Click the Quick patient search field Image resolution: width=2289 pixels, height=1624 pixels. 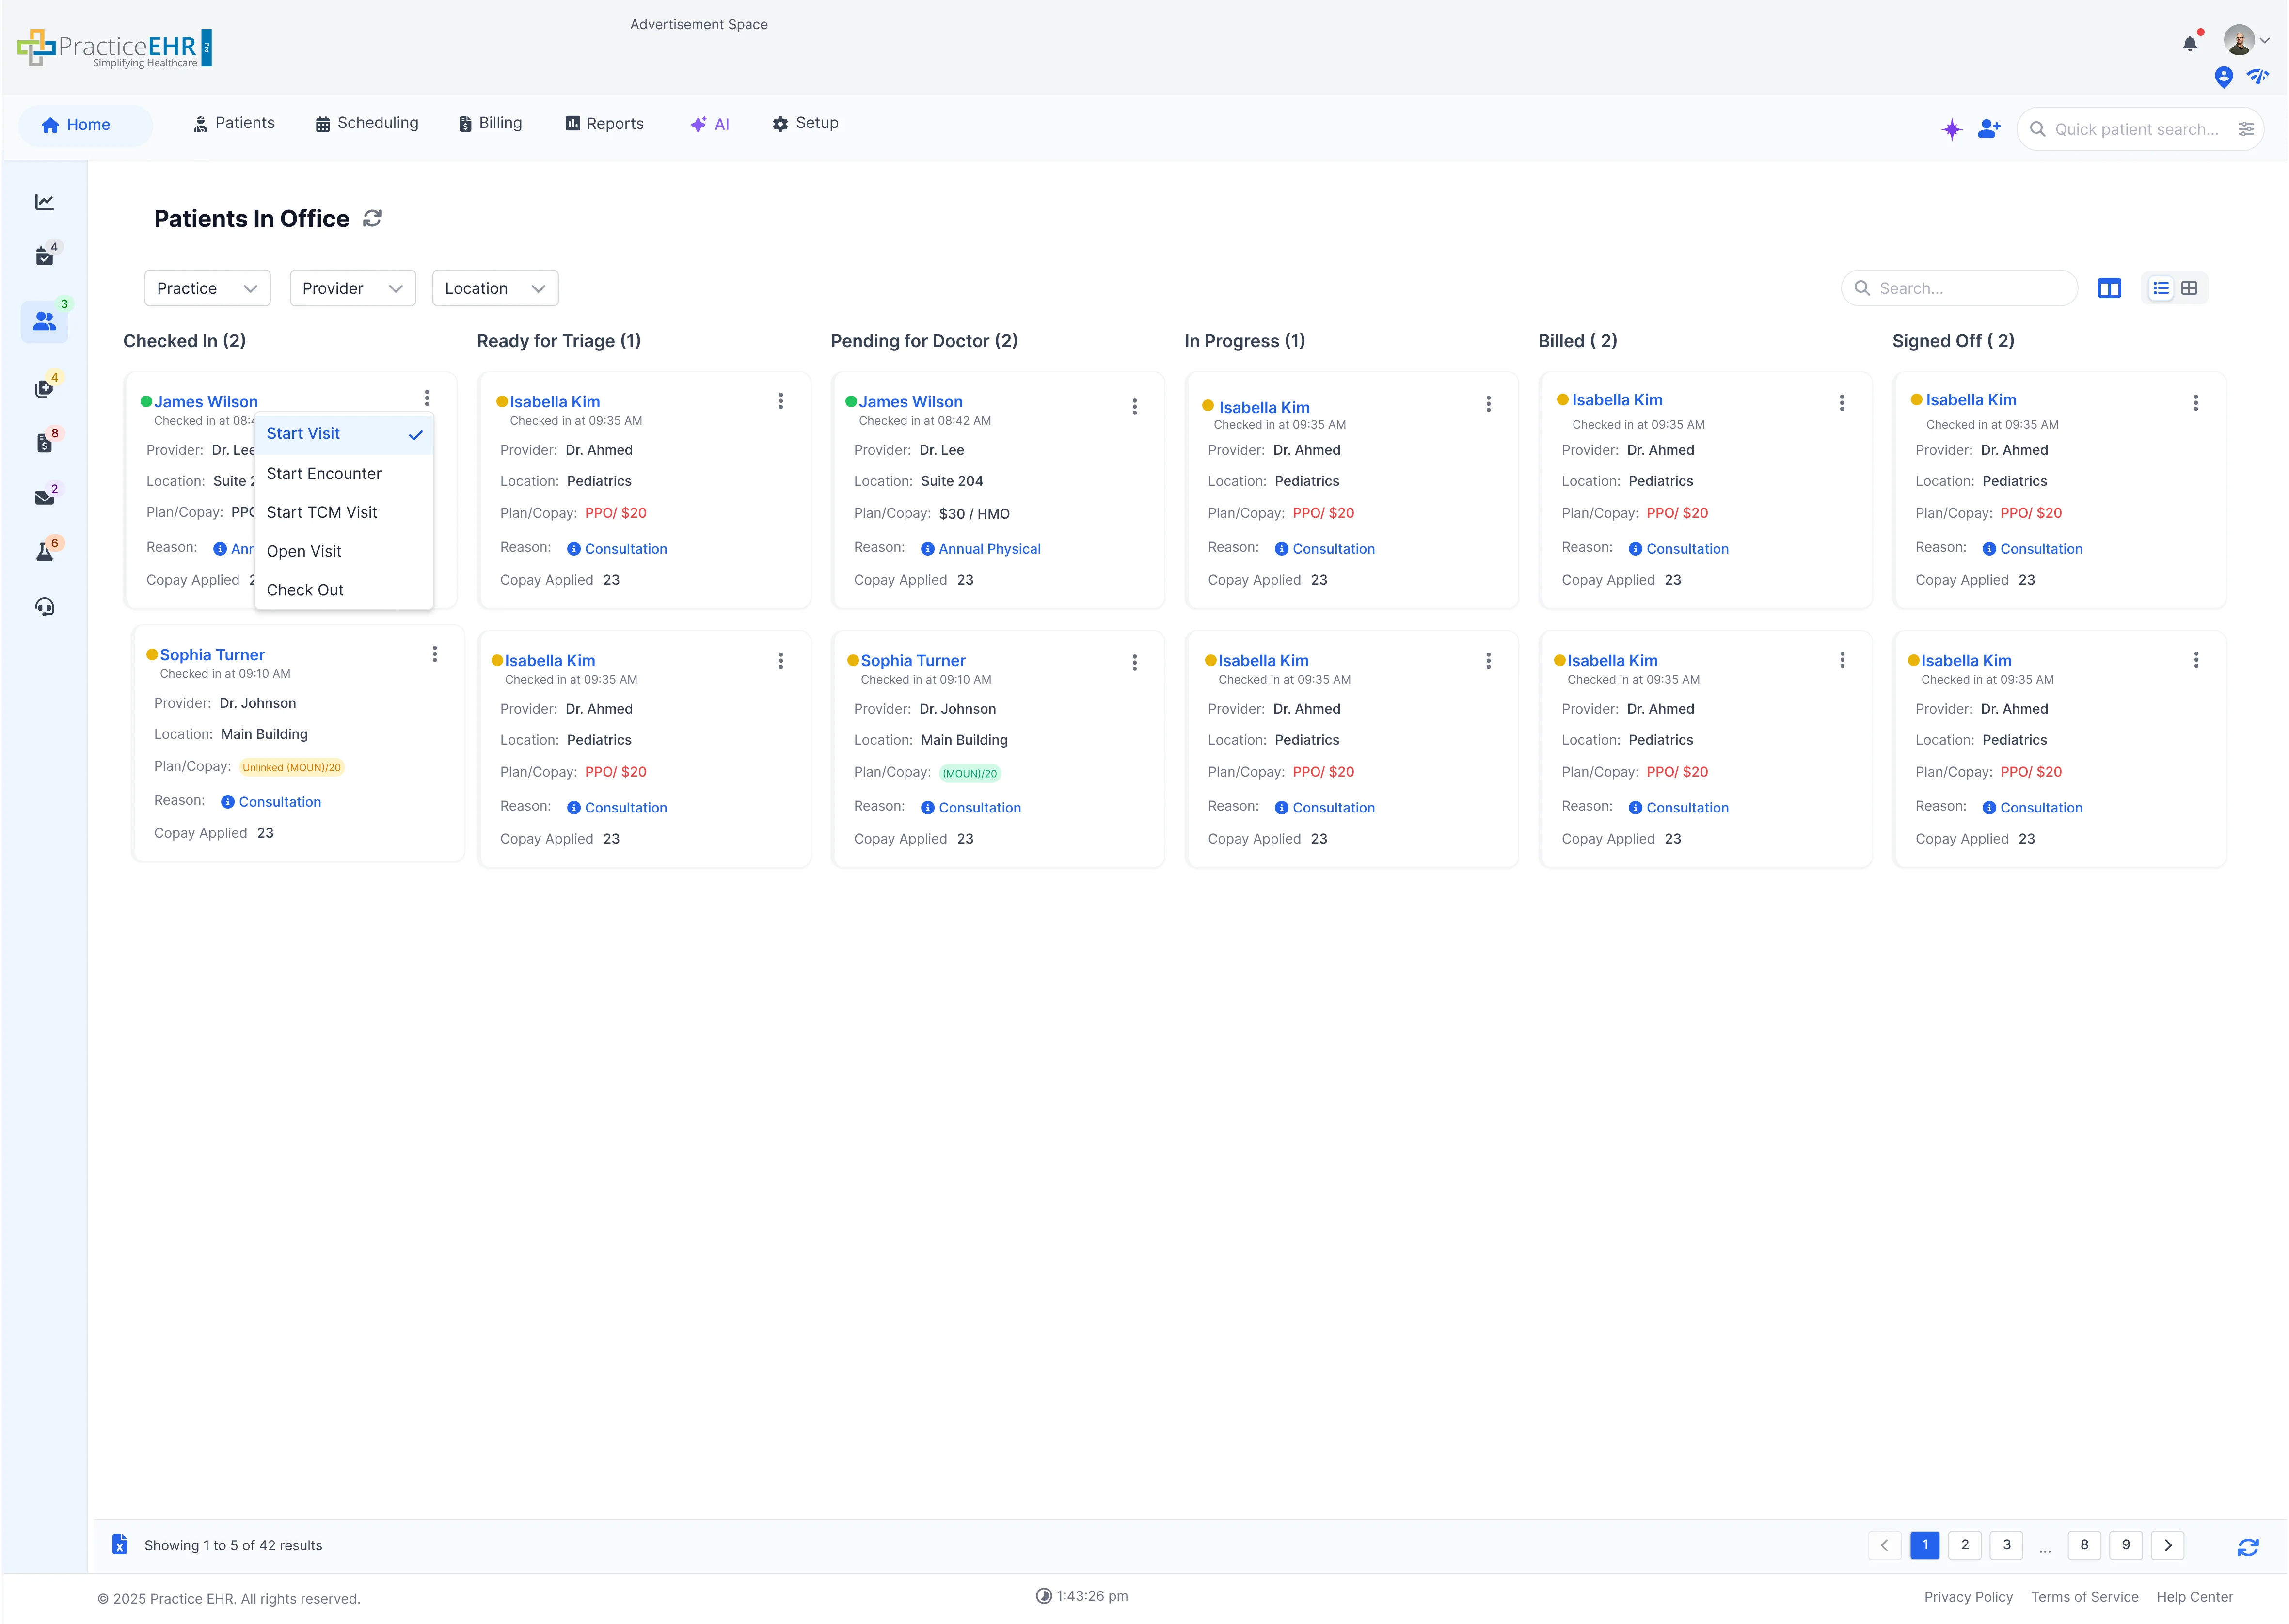pyautogui.click(x=2136, y=129)
